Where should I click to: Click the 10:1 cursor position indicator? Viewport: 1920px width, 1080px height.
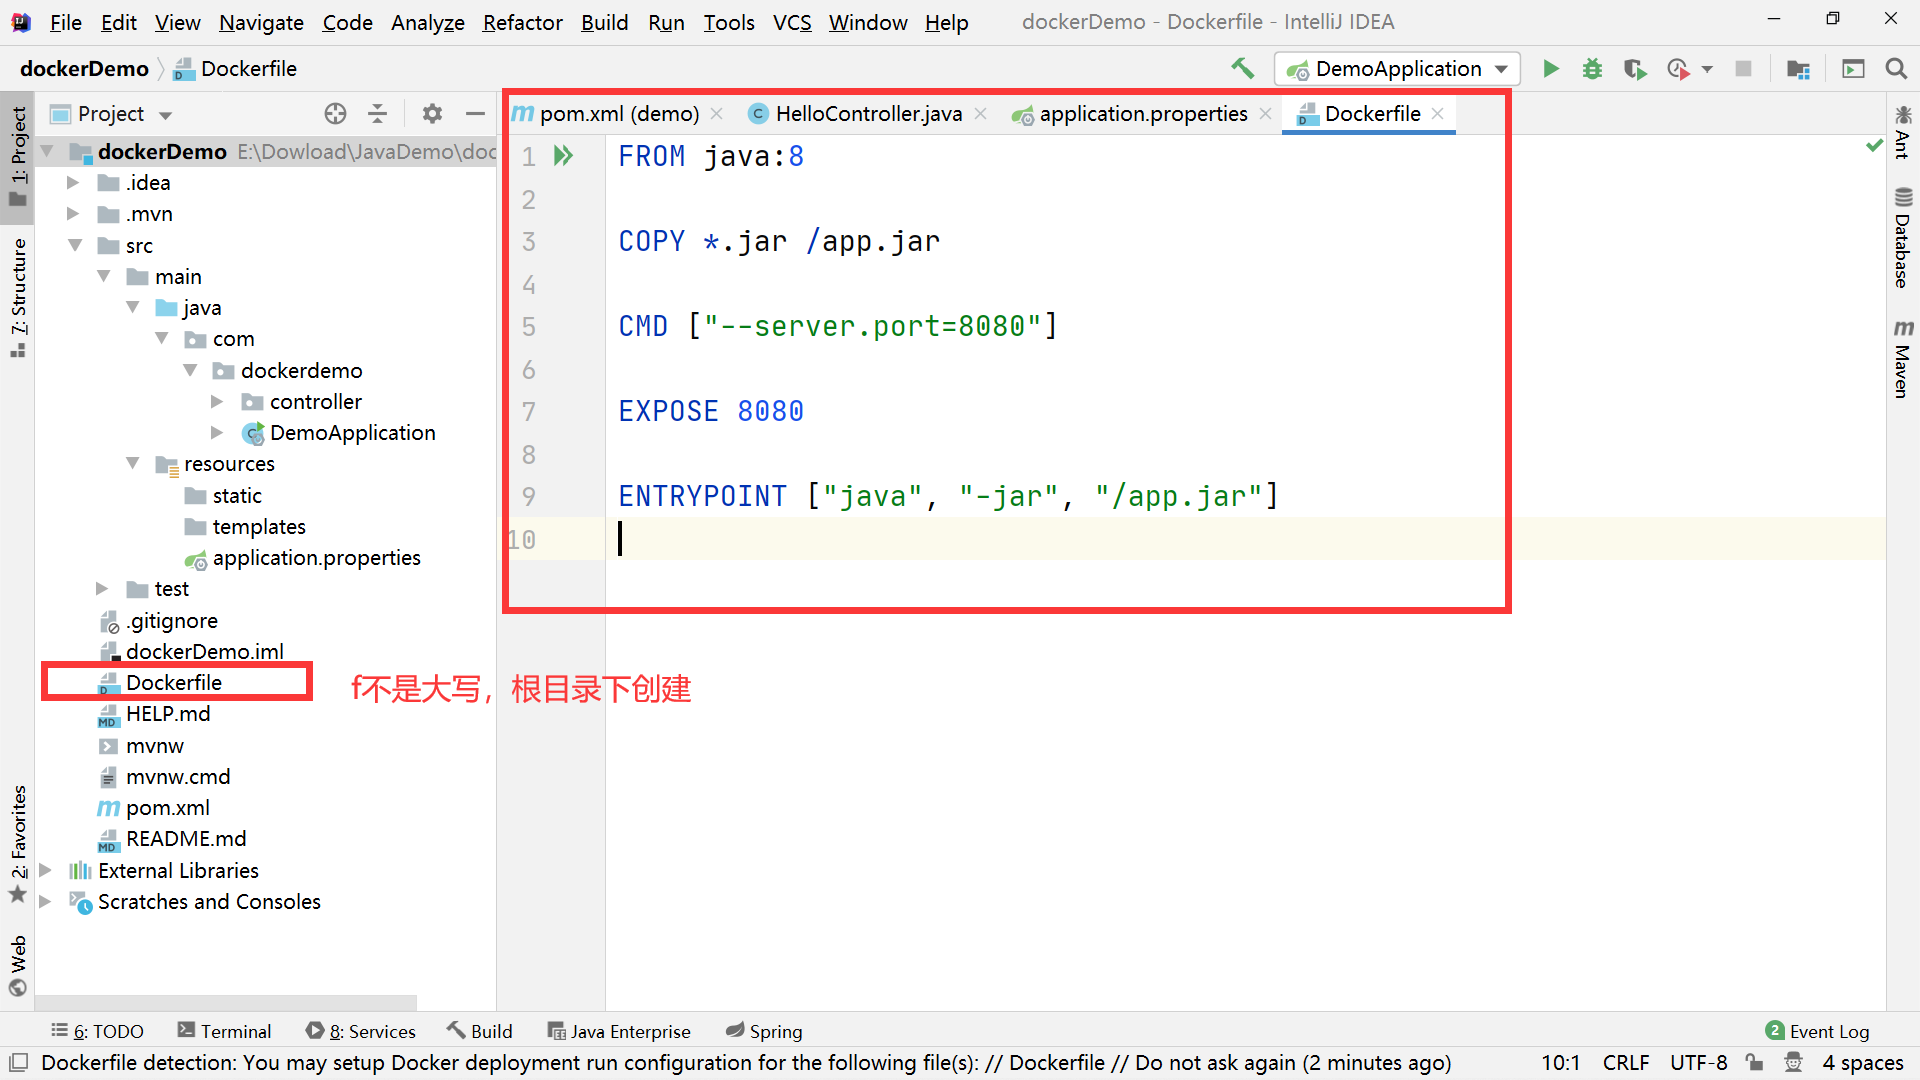pos(1561,1062)
